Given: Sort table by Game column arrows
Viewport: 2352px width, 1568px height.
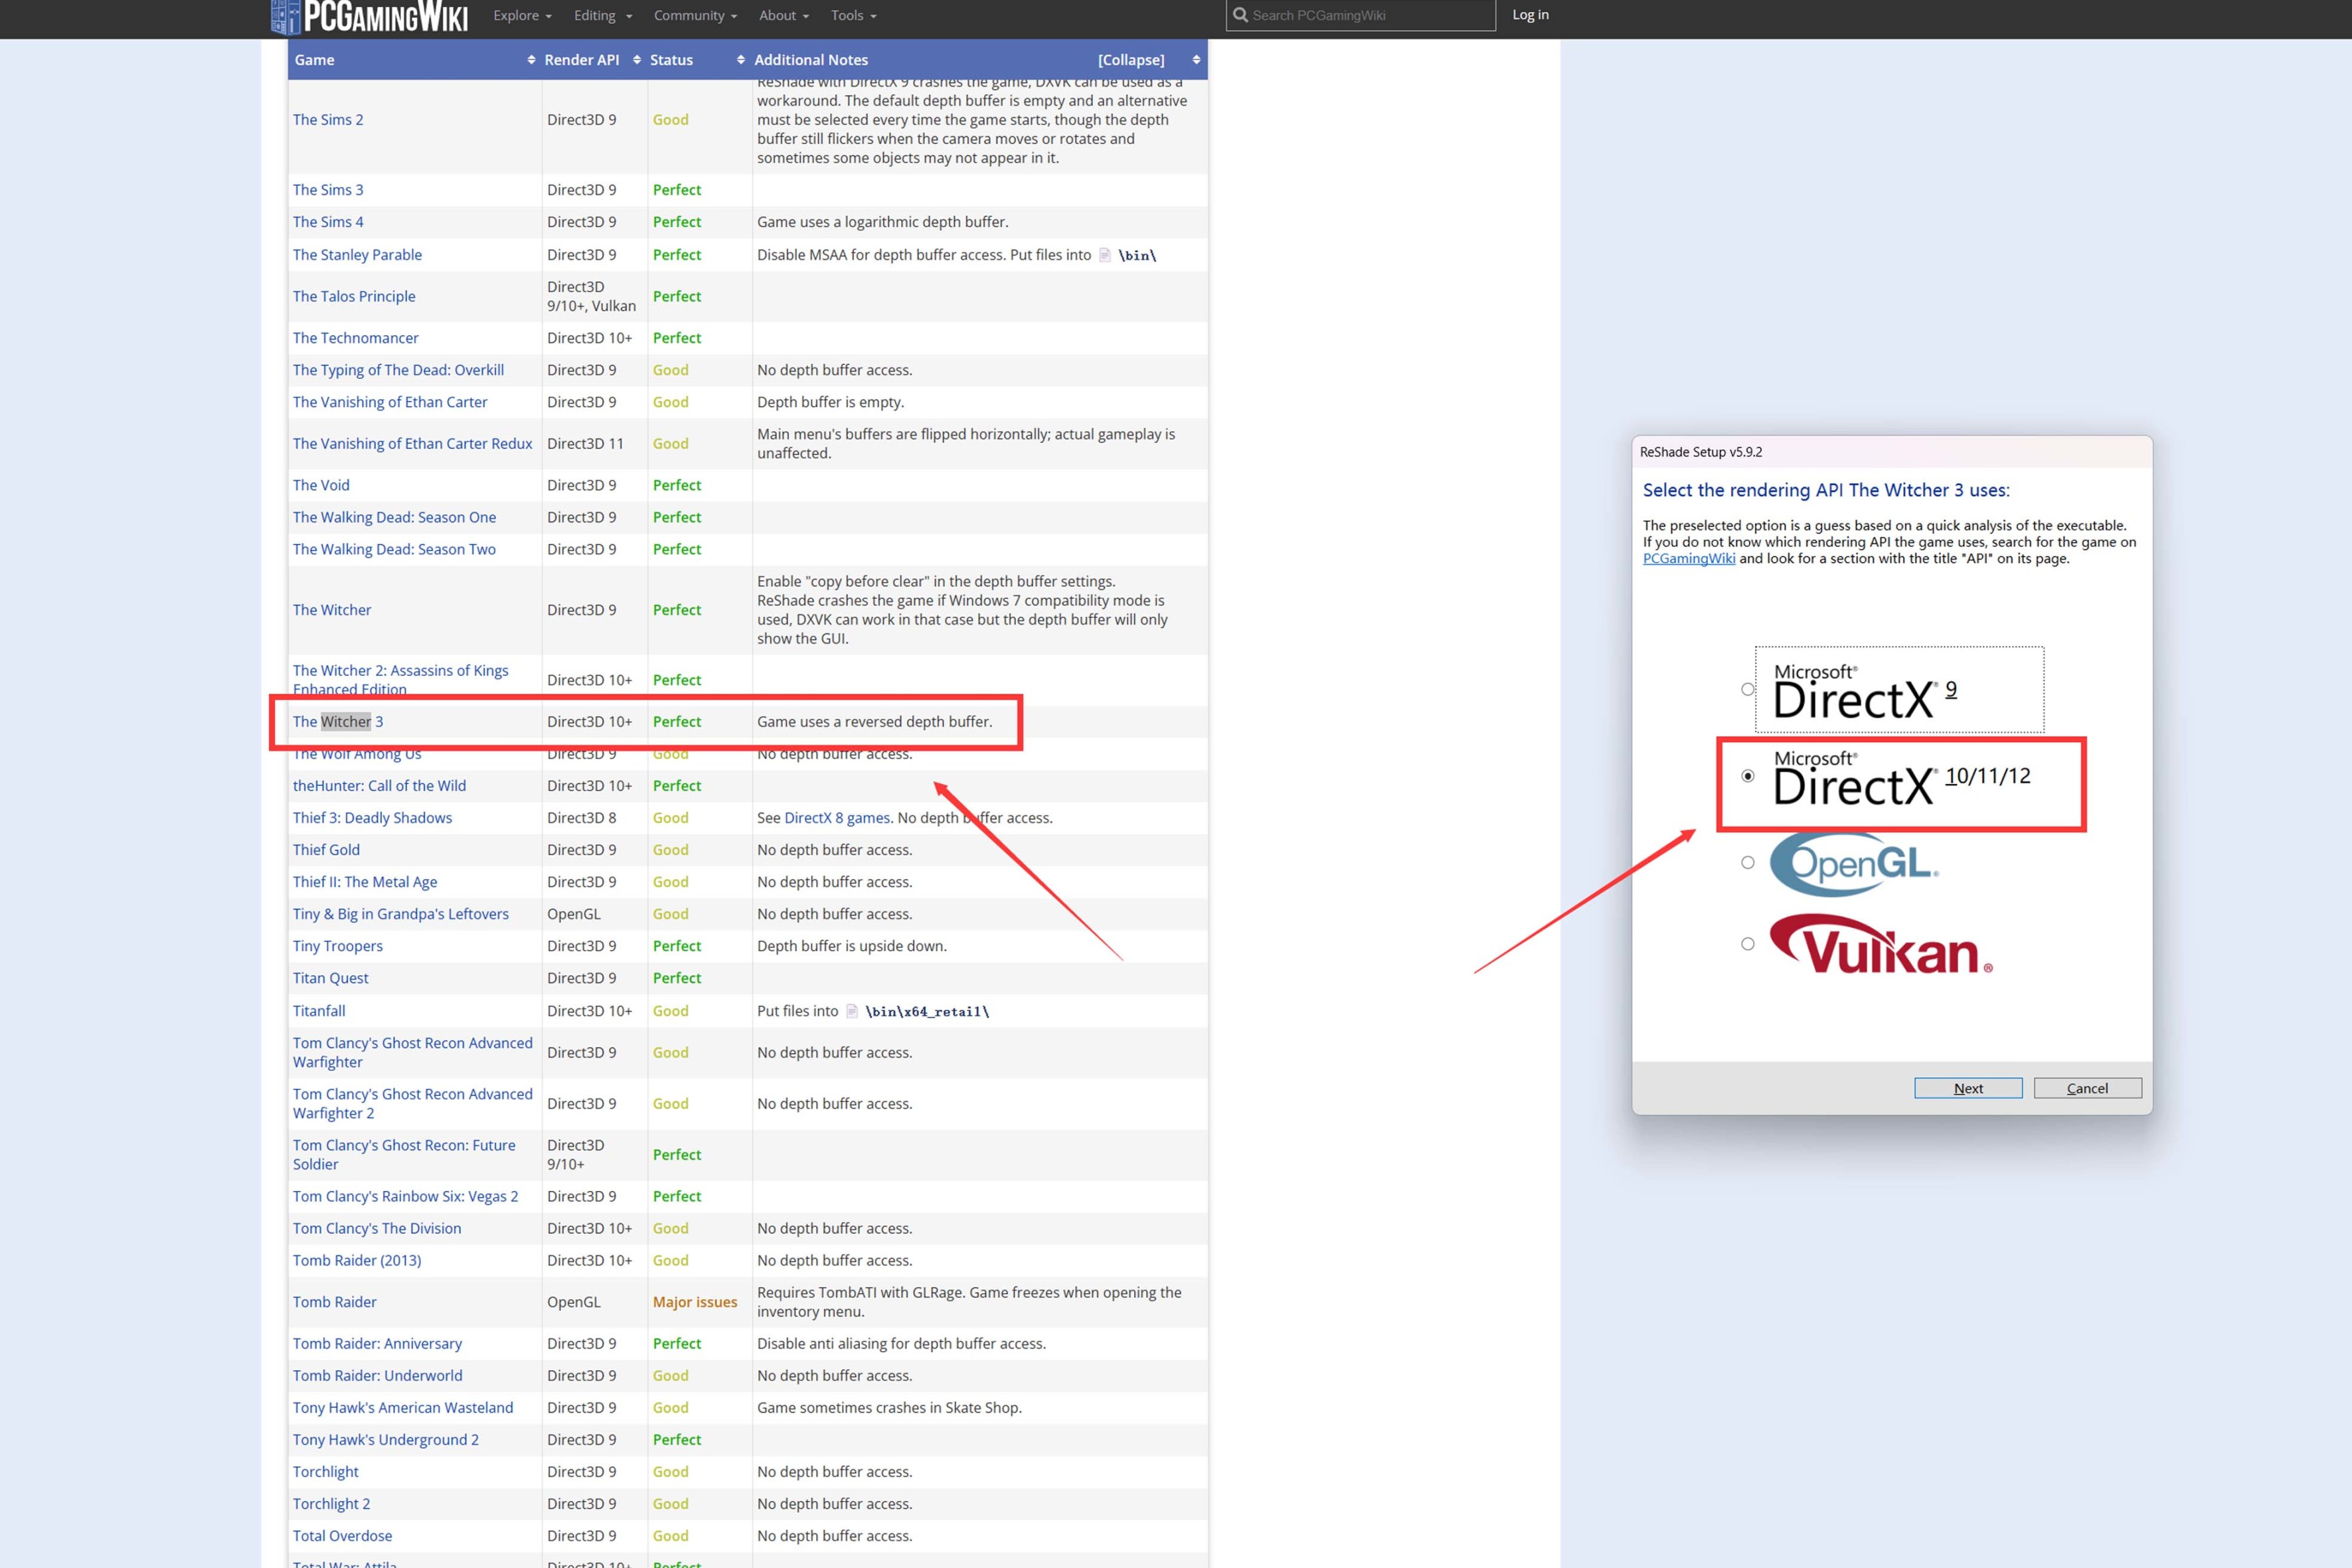Looking at the screenshot, I should tap(531, 60).
